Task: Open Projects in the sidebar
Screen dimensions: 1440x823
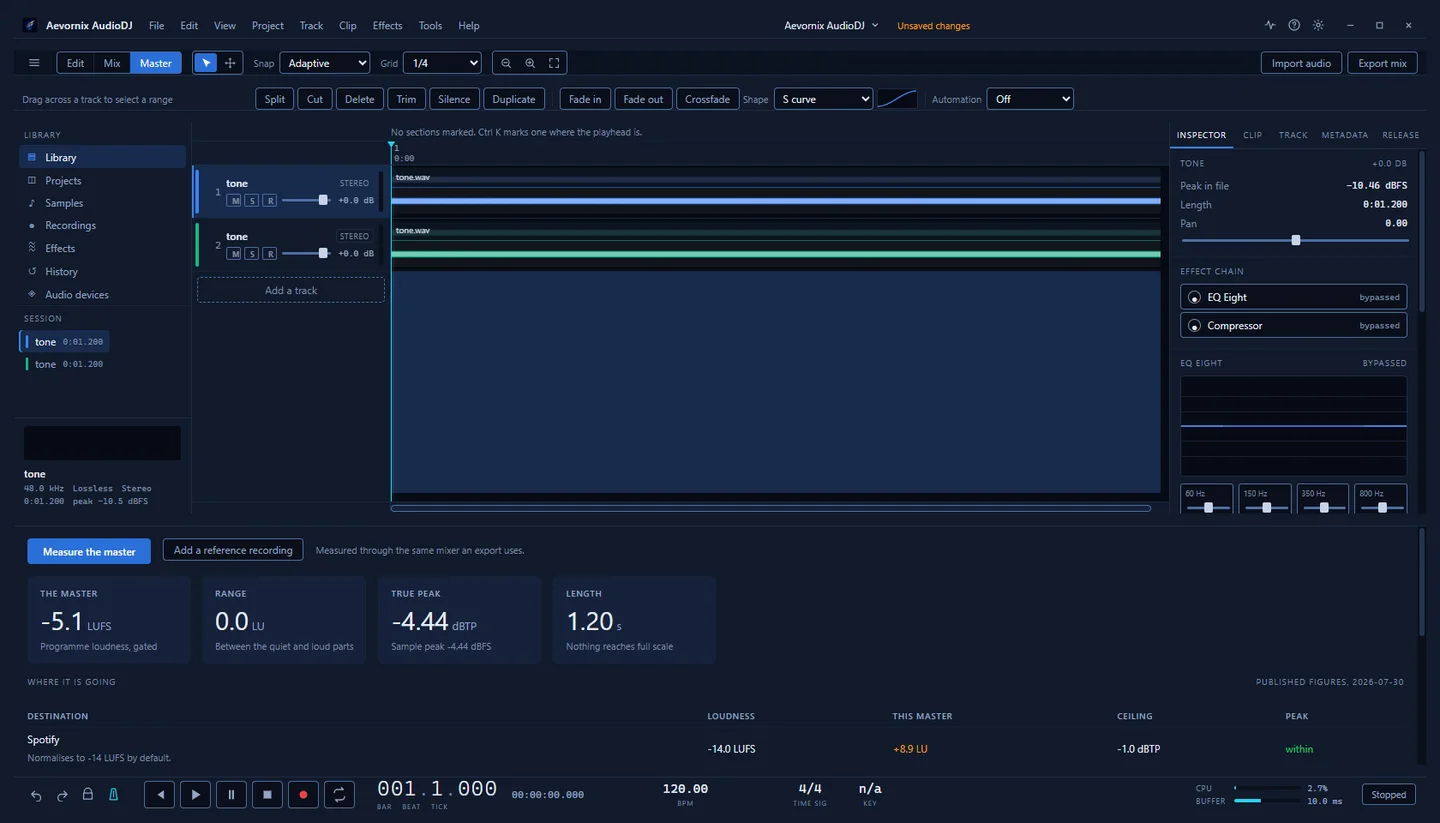Action: tap(102, 180)
